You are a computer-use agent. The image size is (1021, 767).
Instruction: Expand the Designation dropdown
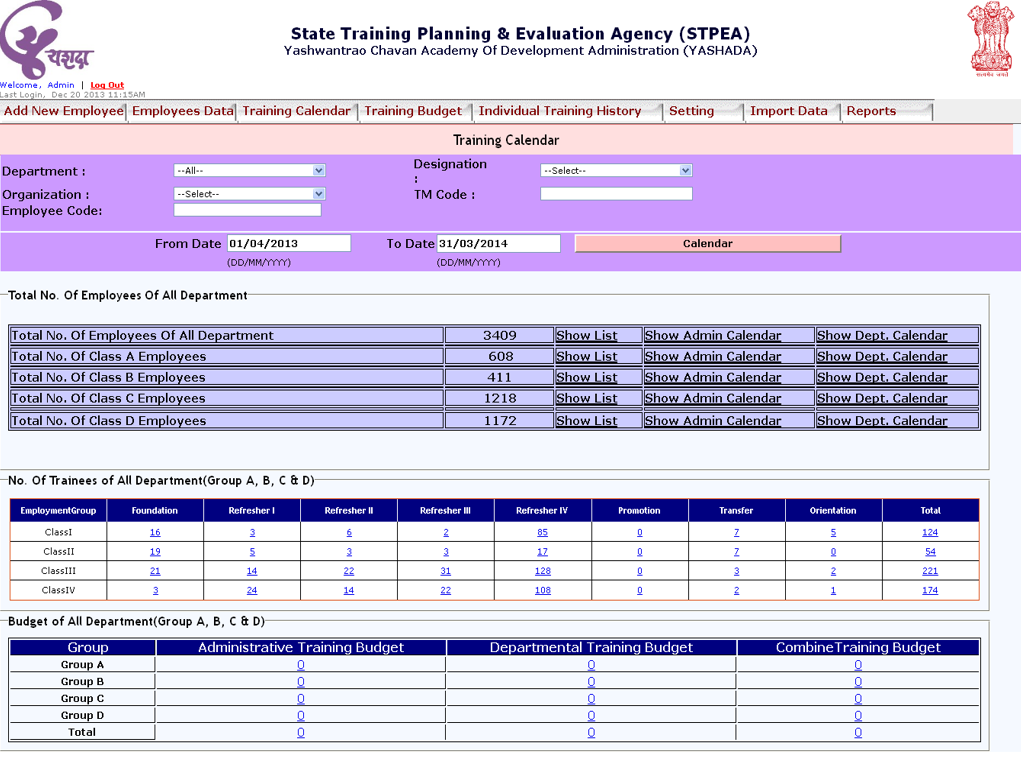click(x=616, y=171)
